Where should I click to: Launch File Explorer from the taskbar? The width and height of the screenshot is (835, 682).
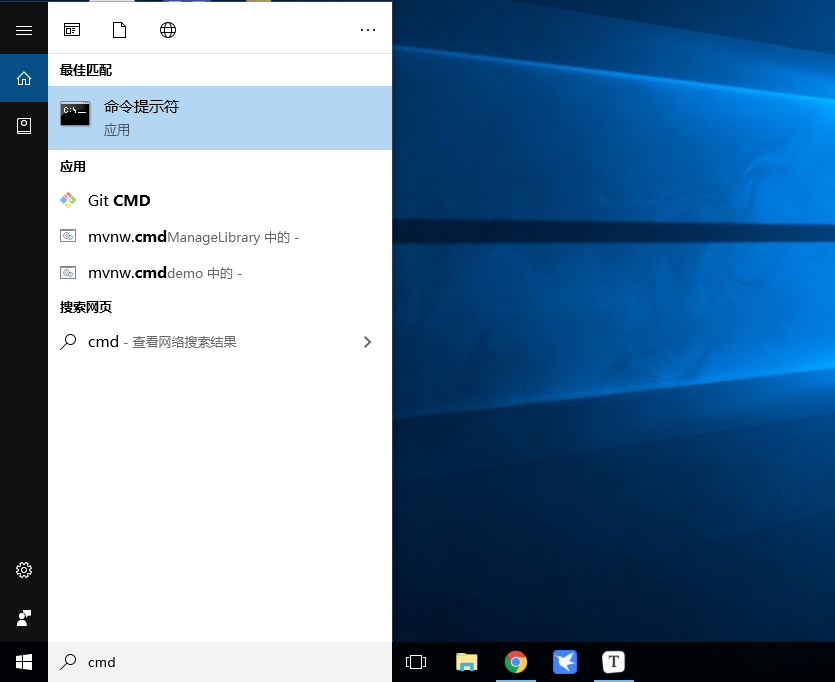coord(466,662)
